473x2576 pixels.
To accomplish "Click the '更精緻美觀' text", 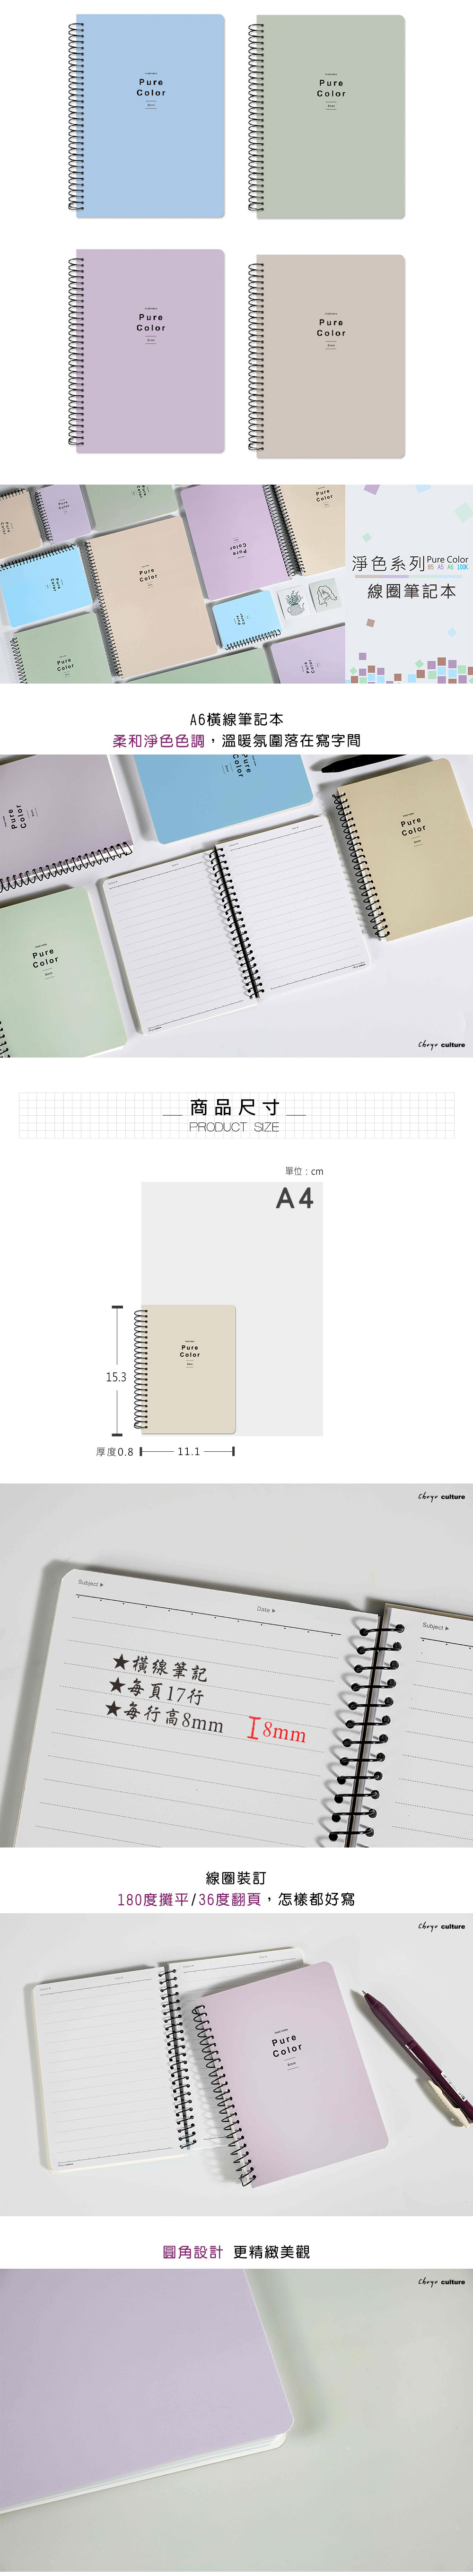I will [x=271, y=2251].
